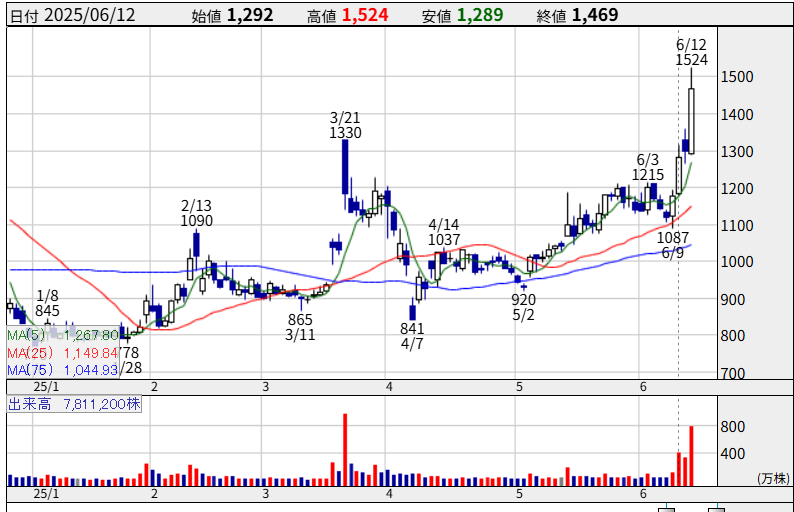This screenshot has width=794, height=512.
Task: Click the long blue 3/21 candlestick
Action: 345,167
